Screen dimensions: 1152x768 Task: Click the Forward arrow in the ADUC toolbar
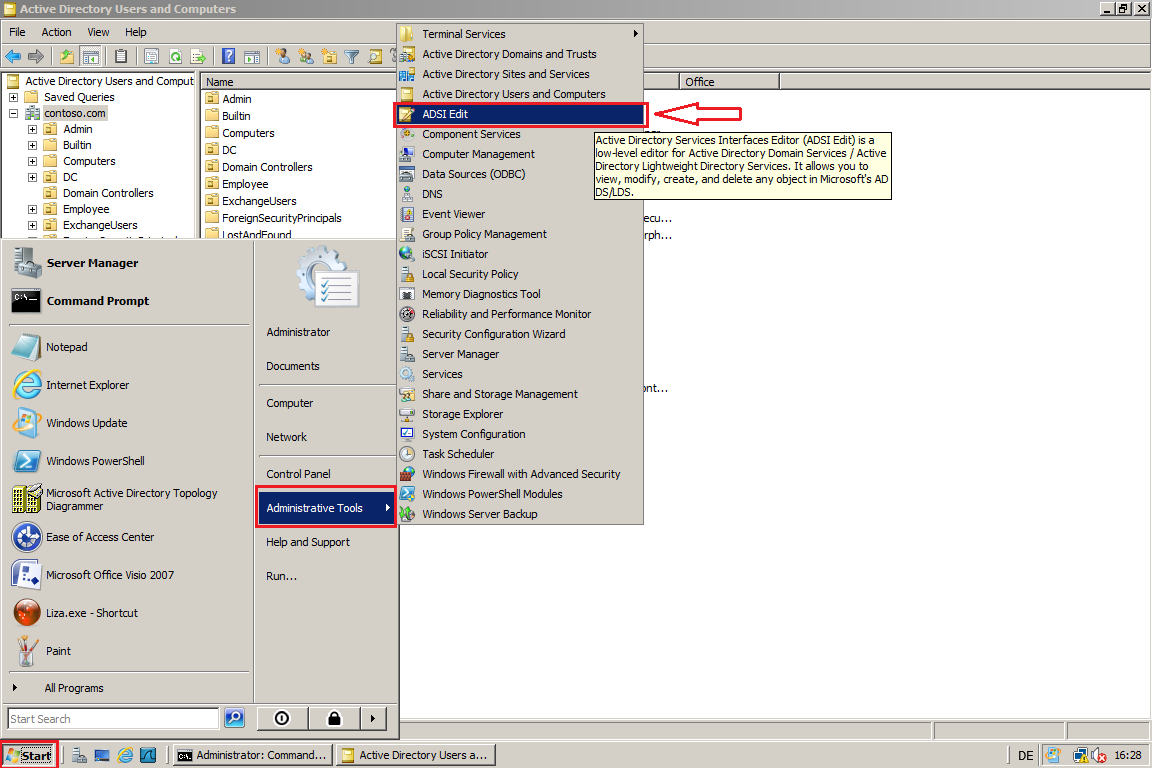pos(36,56)
